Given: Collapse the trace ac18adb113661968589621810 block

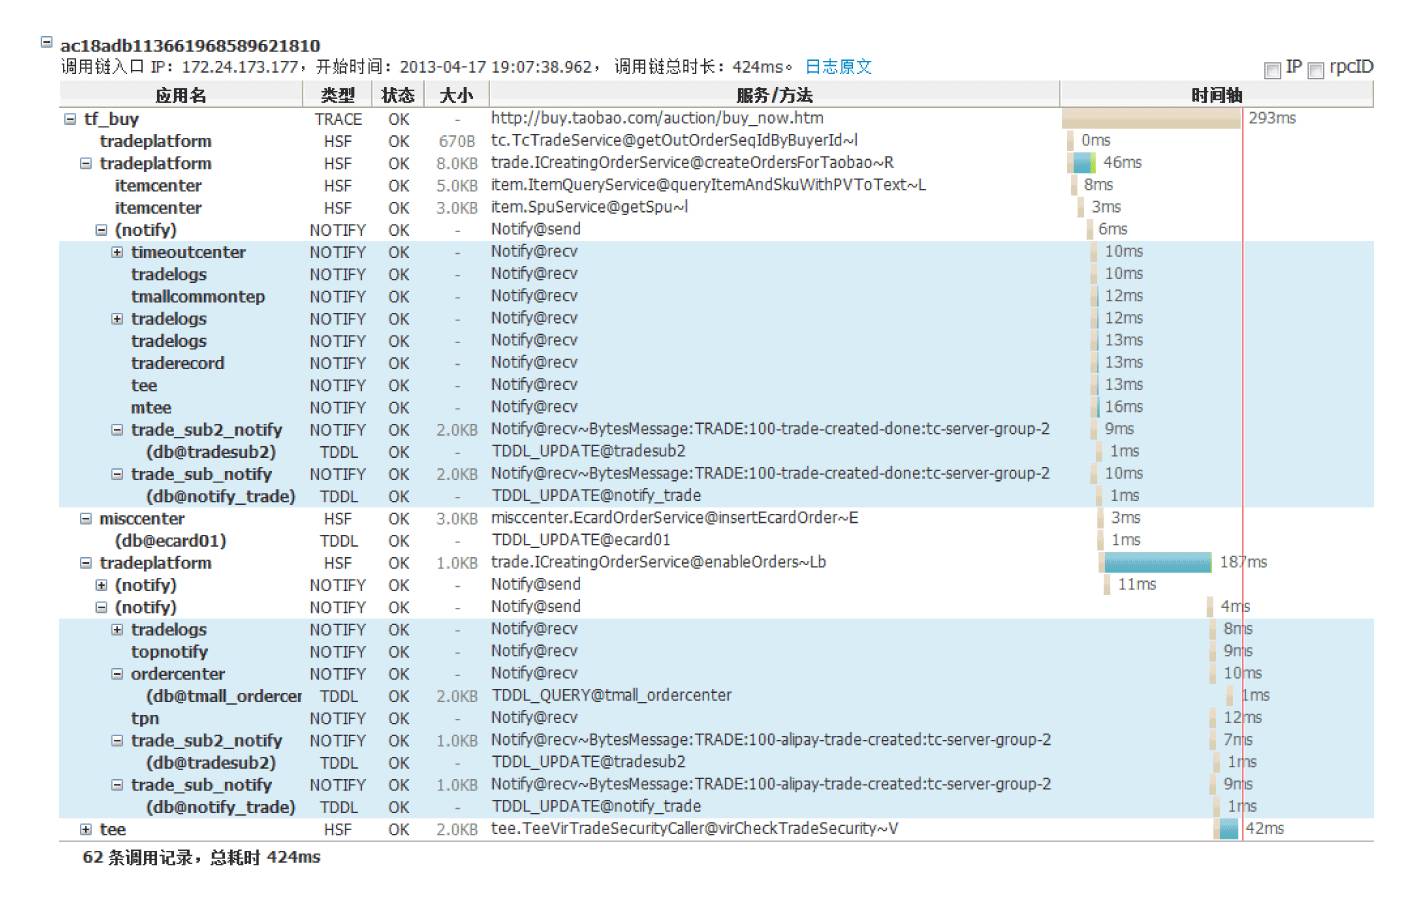Looking at the screenshot, I should click(46, 42).
